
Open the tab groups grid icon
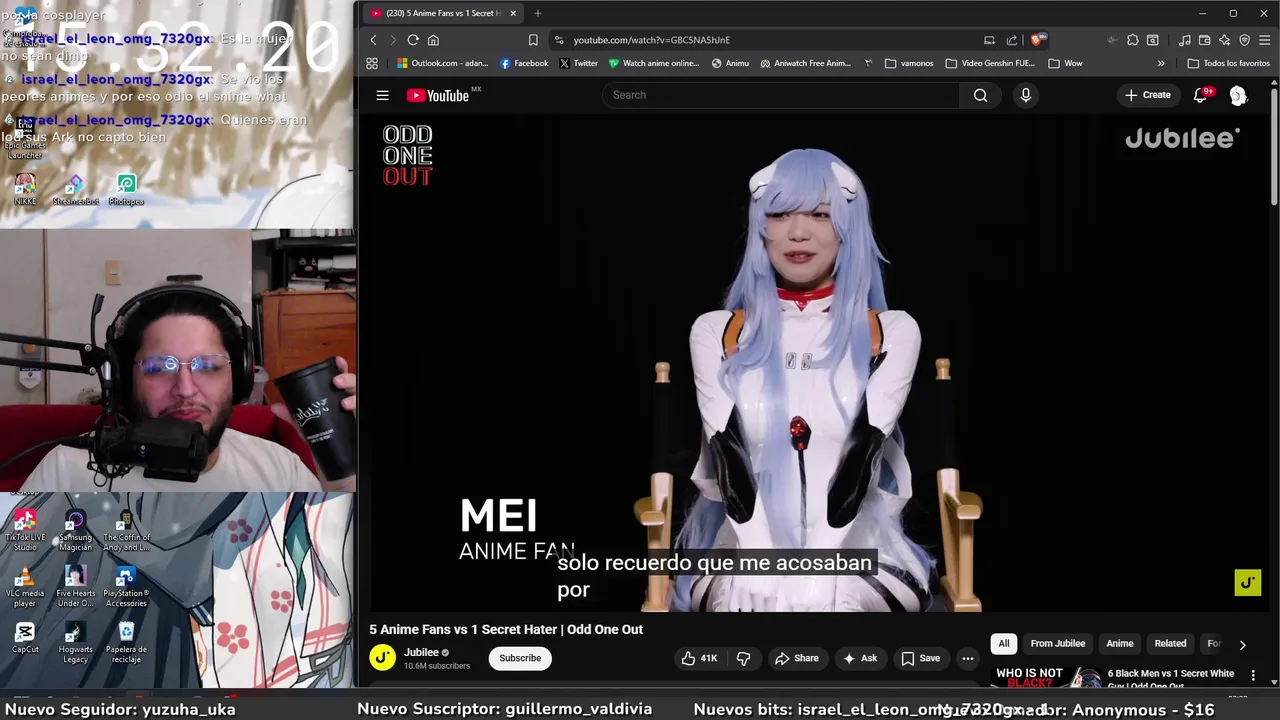point(372,63)
